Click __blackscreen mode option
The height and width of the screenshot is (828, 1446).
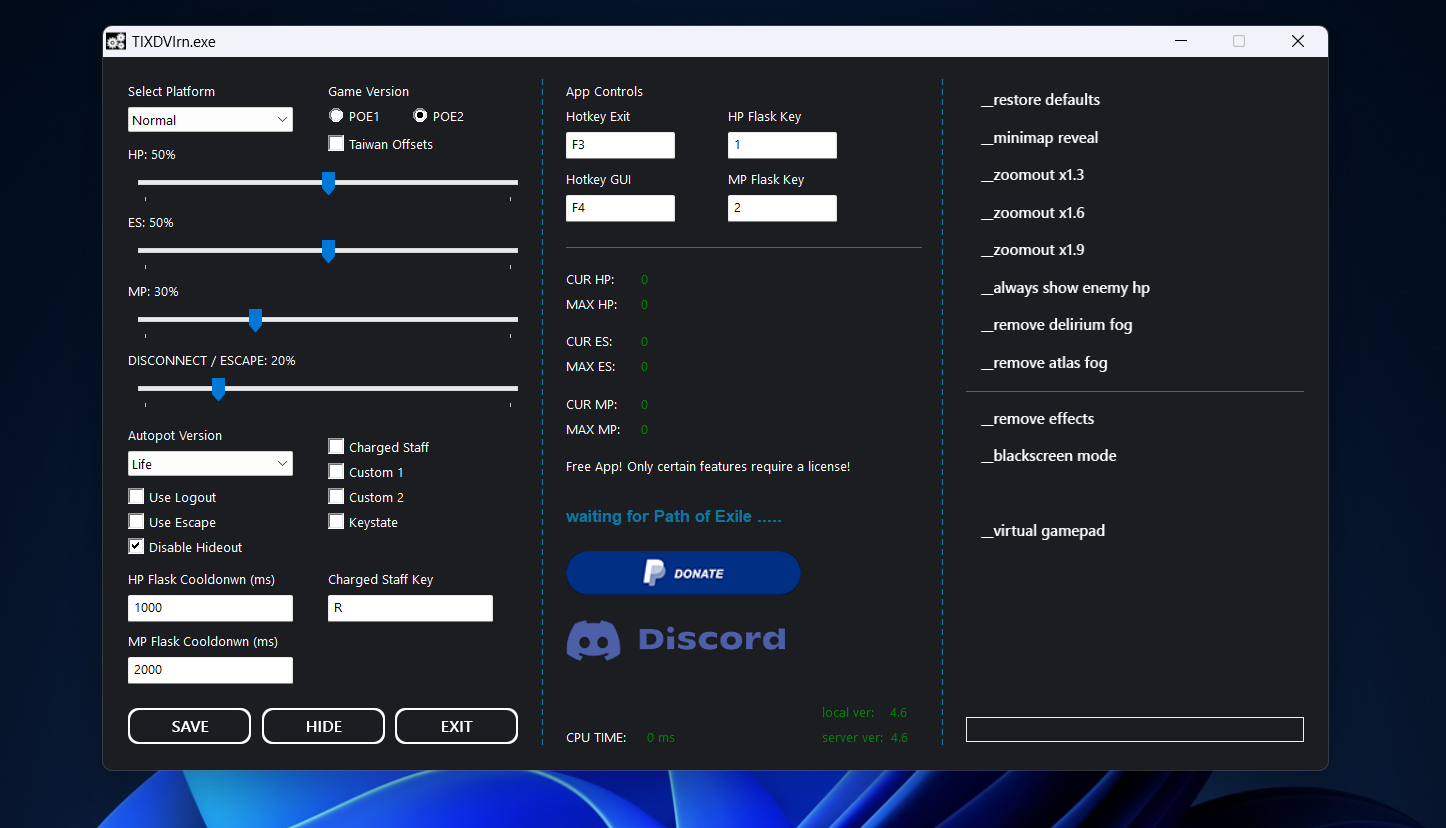point(1048,456)
